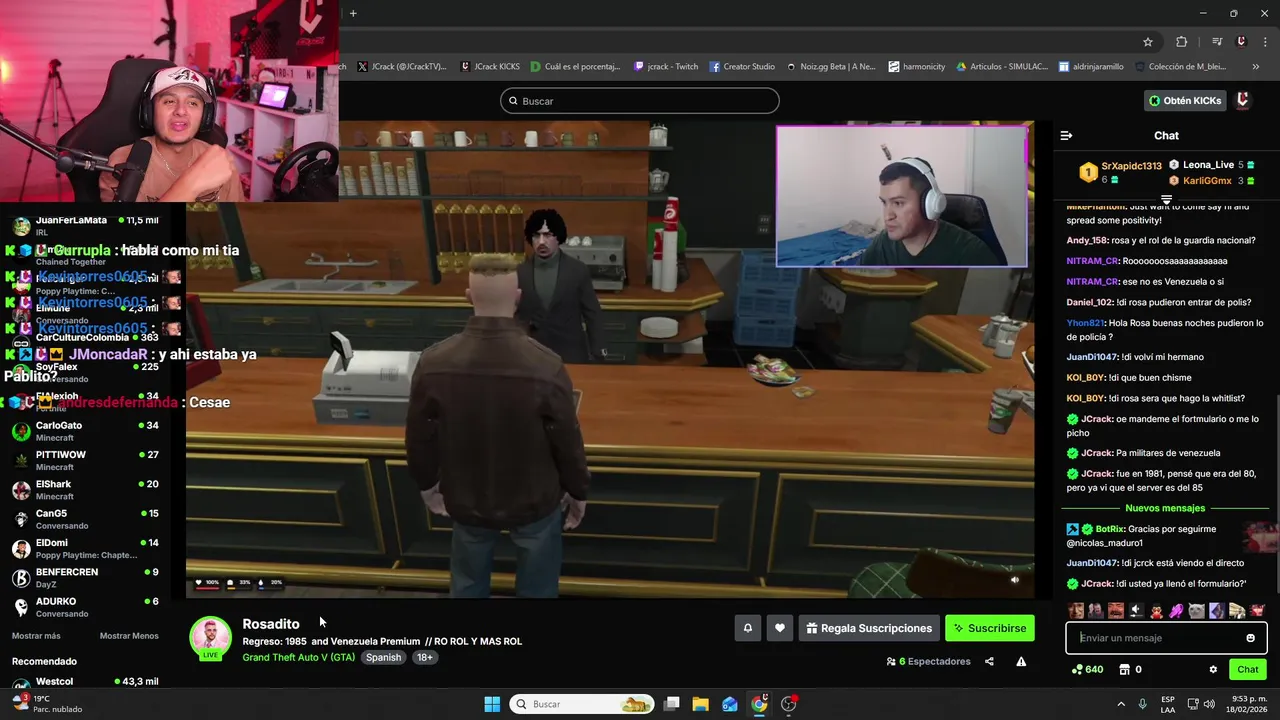The image size is (1280, 720).
Task: Click the Nuevos mensajes indicator in chat
Action: (1165, 508)
